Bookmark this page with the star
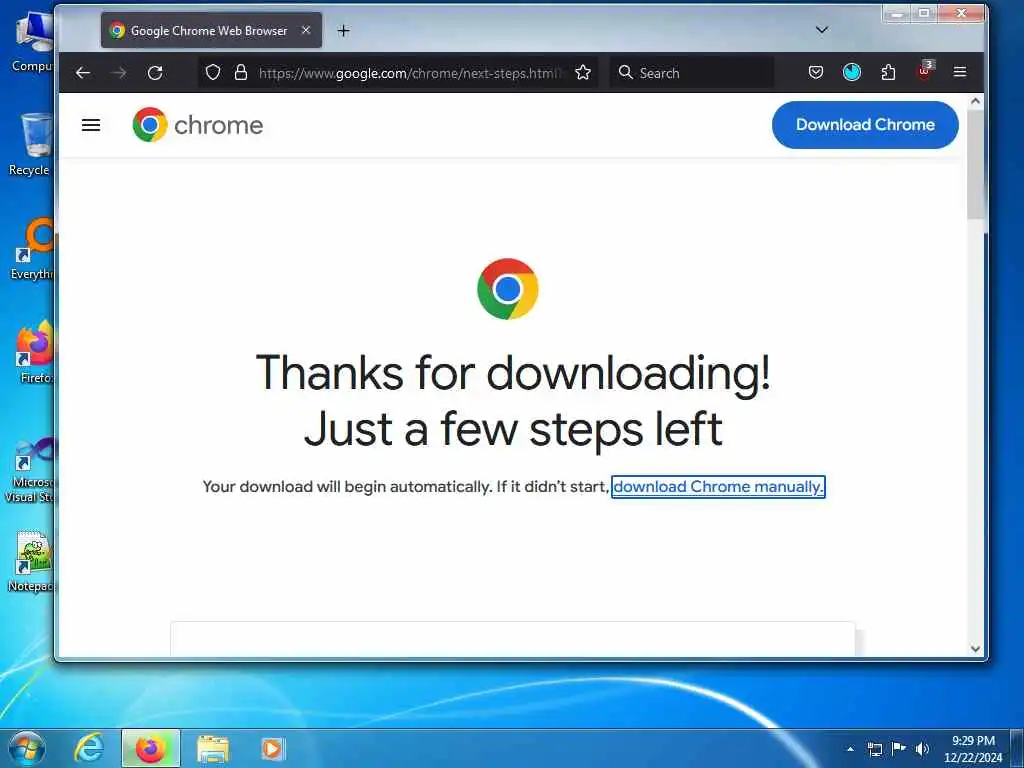 click(x=583, y=72)
